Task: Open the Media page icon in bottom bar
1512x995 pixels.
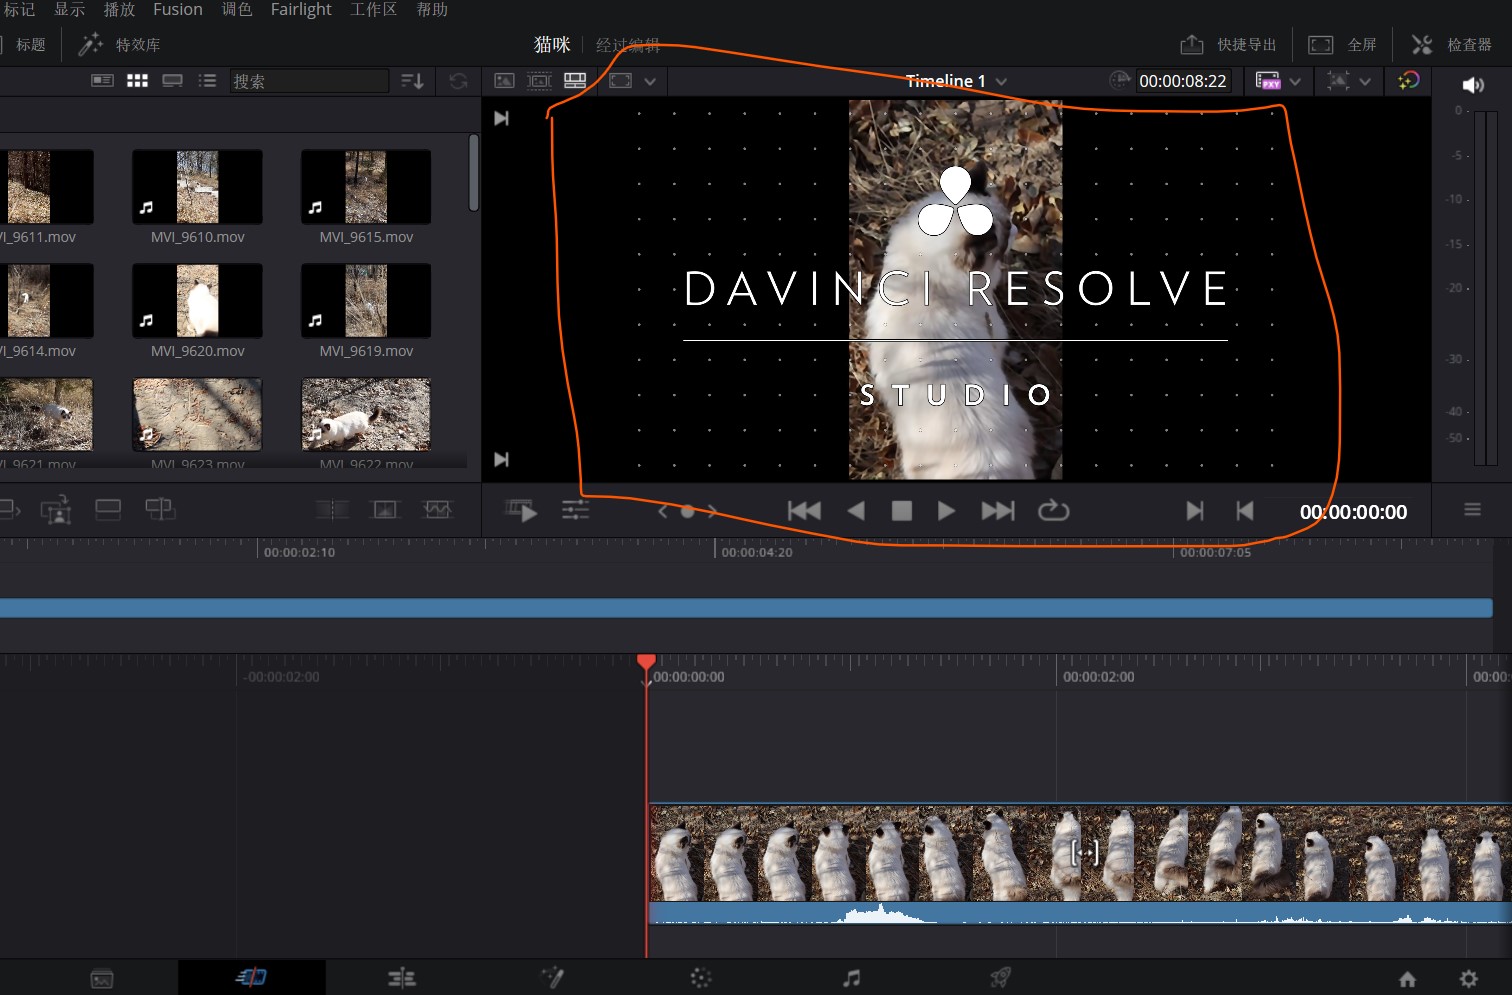Action: [x=102, y=979]
